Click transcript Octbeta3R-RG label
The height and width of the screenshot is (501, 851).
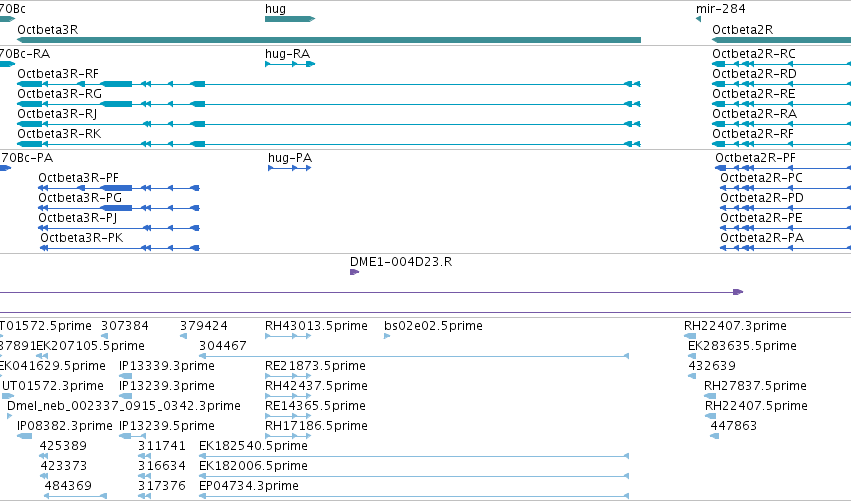tap(60, 94)
